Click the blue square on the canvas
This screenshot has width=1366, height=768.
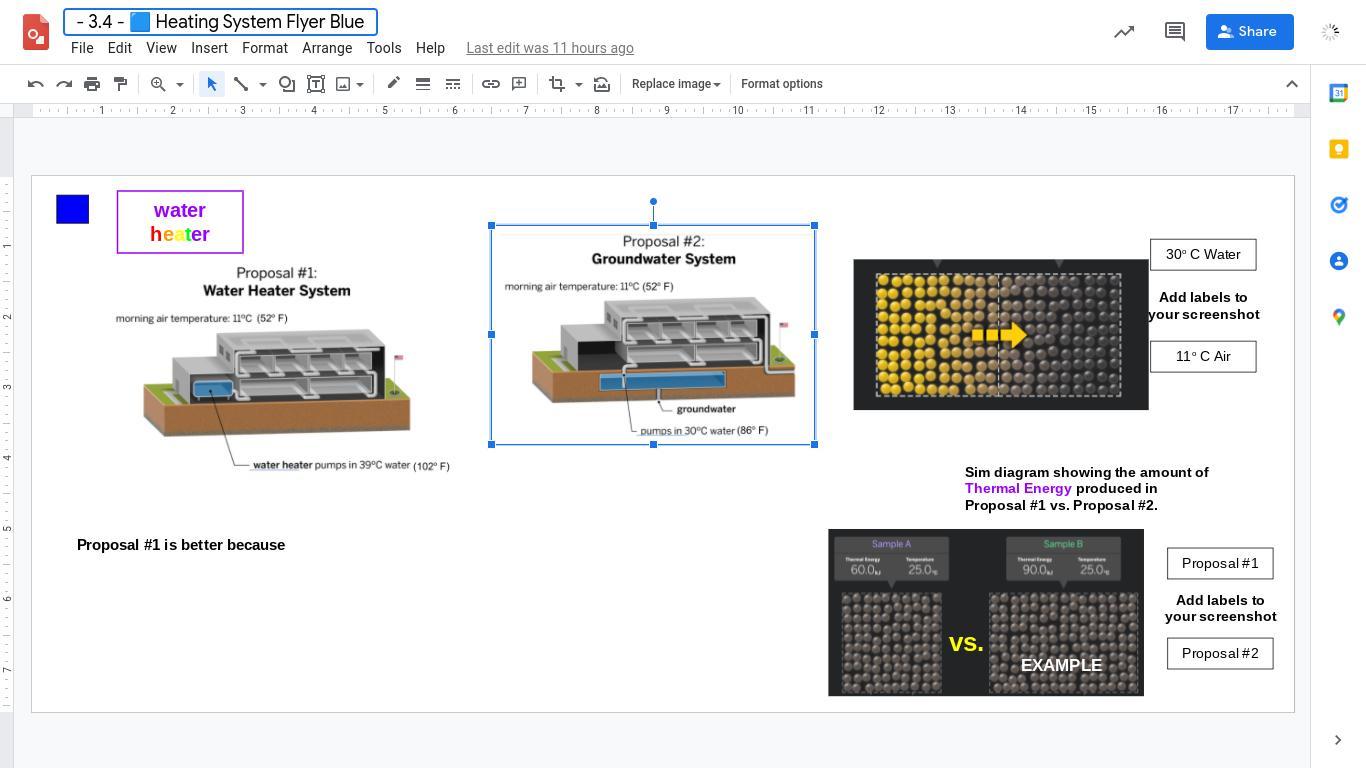point(72,209)
